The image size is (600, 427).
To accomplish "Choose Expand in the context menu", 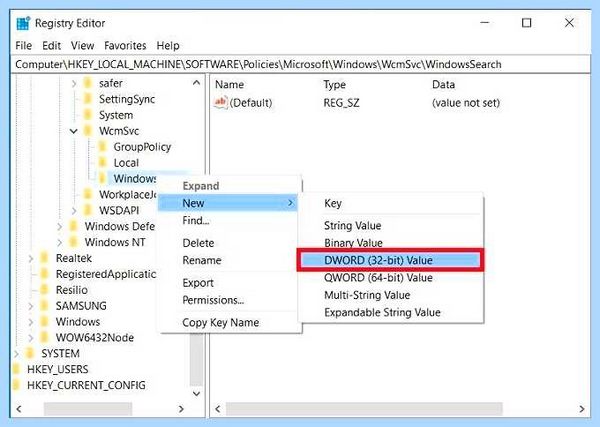I will point(228,186).
